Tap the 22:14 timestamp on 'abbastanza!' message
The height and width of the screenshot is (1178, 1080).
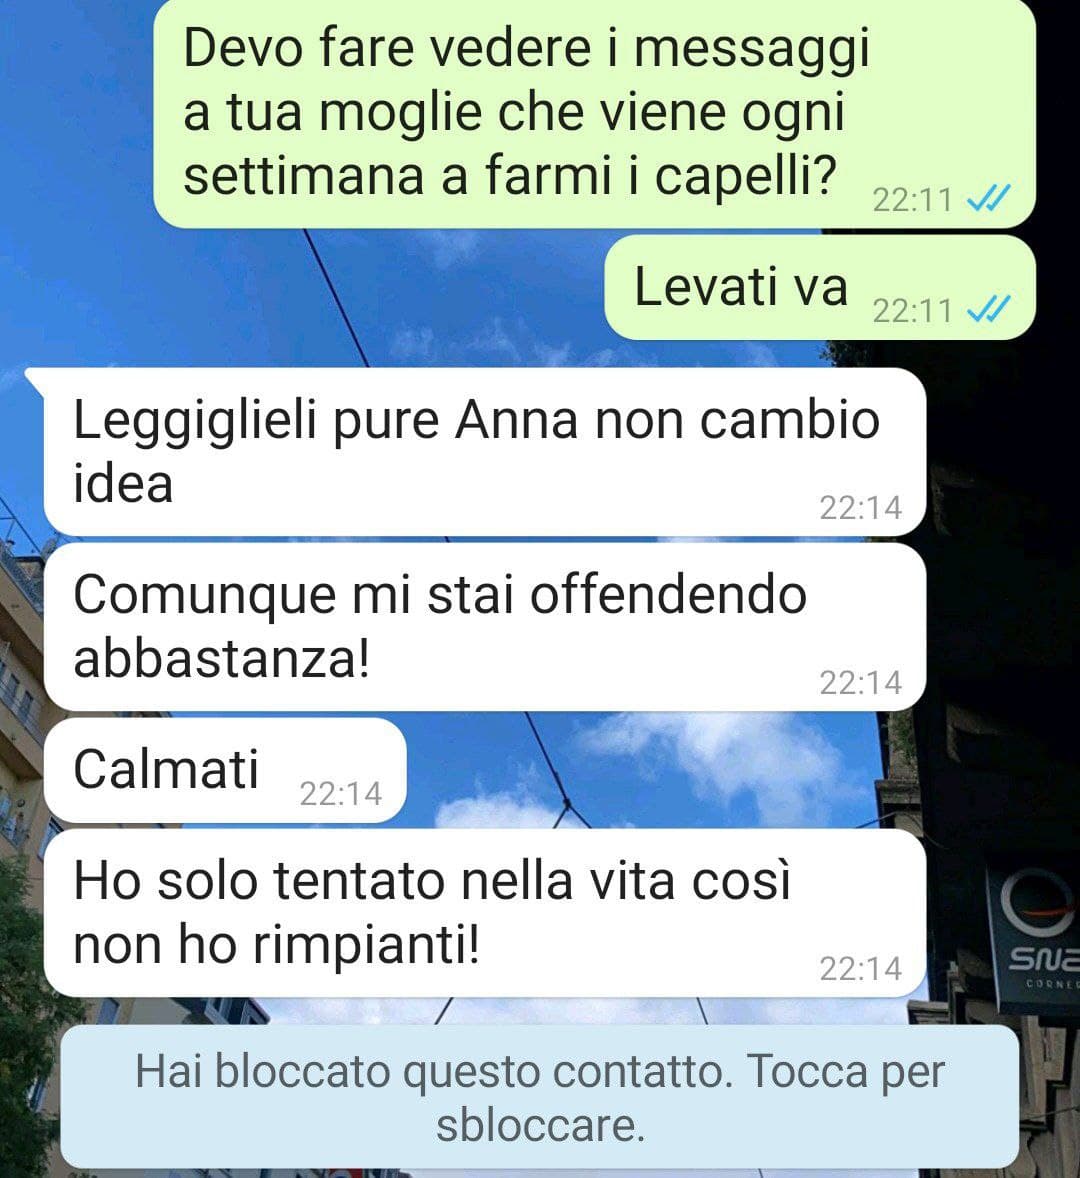pyautogui.click(x=861, y=682)
